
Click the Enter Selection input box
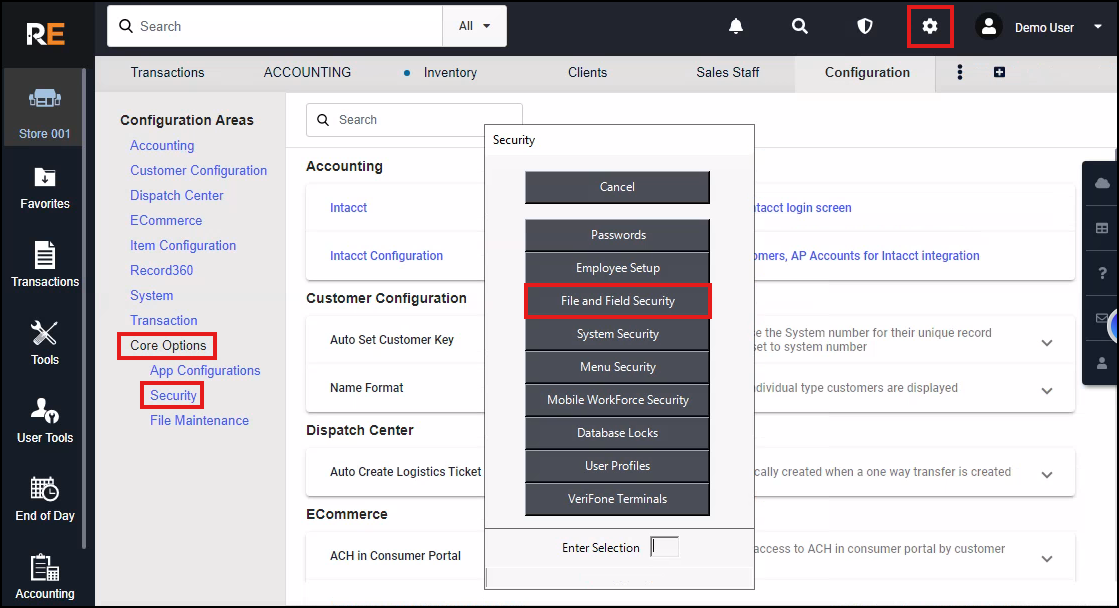664,547
